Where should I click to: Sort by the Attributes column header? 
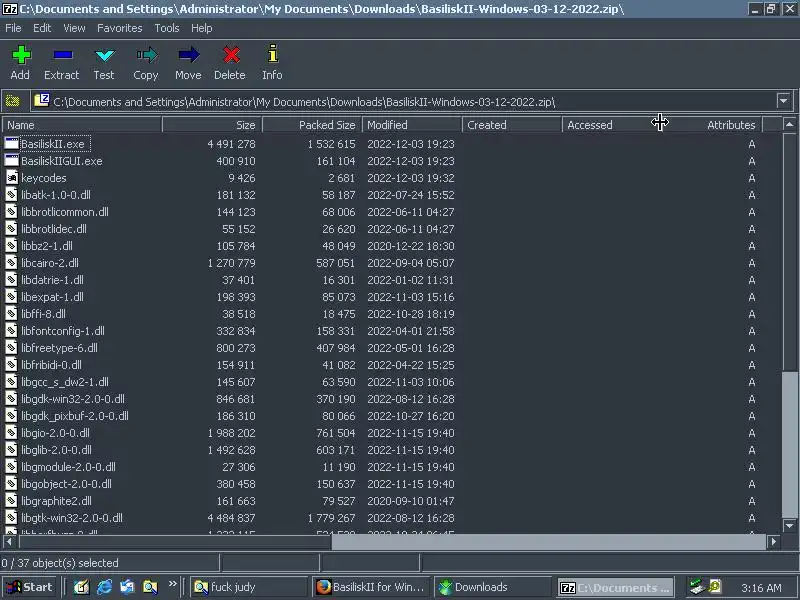click(713, 124)
